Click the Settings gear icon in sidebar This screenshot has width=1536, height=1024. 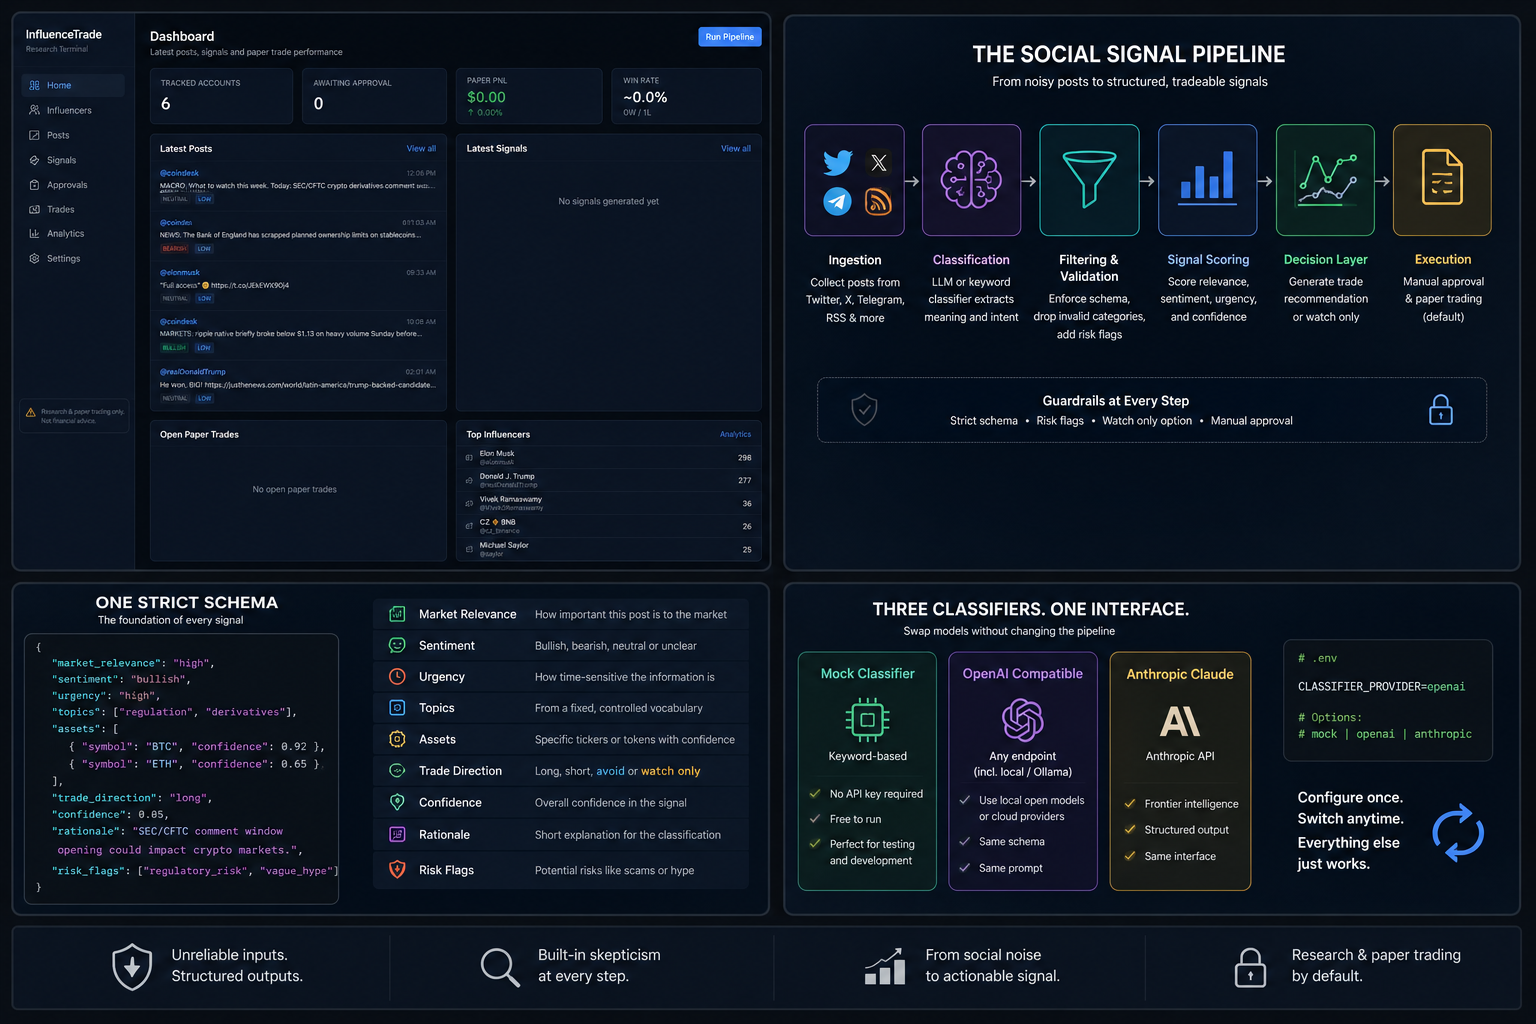coord(35,258)
